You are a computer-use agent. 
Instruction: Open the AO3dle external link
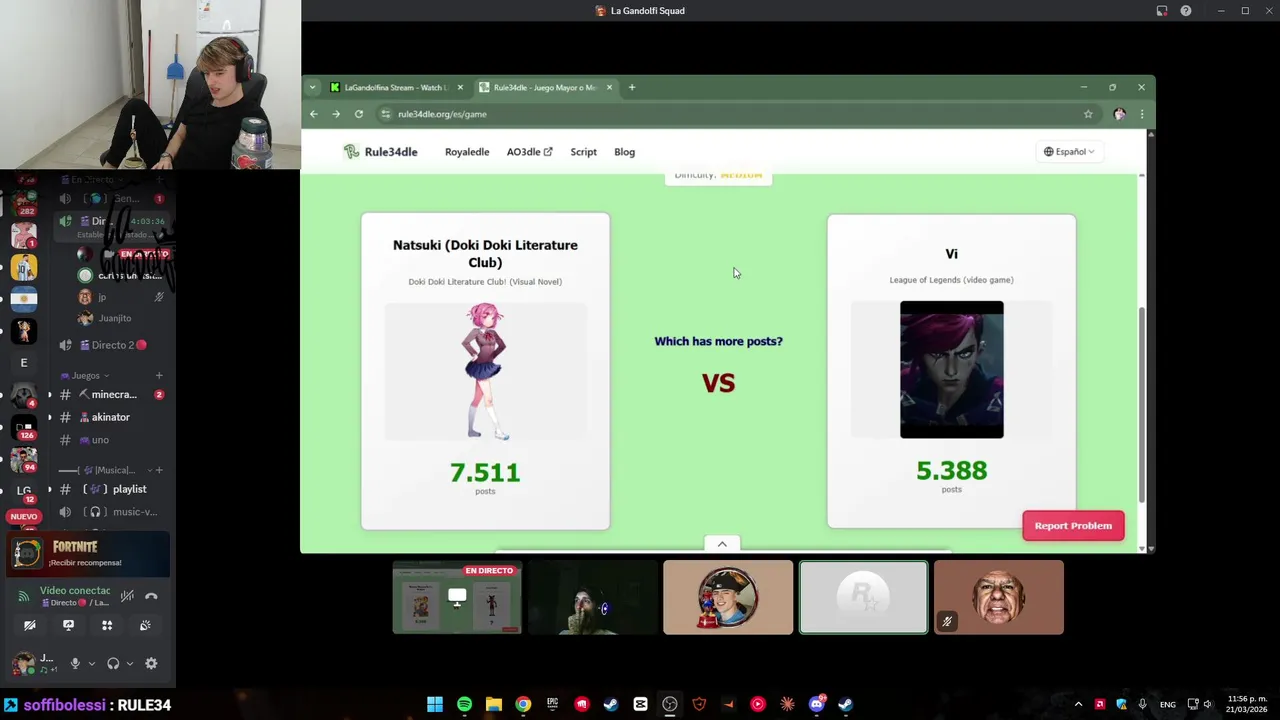tap(529, 152)
